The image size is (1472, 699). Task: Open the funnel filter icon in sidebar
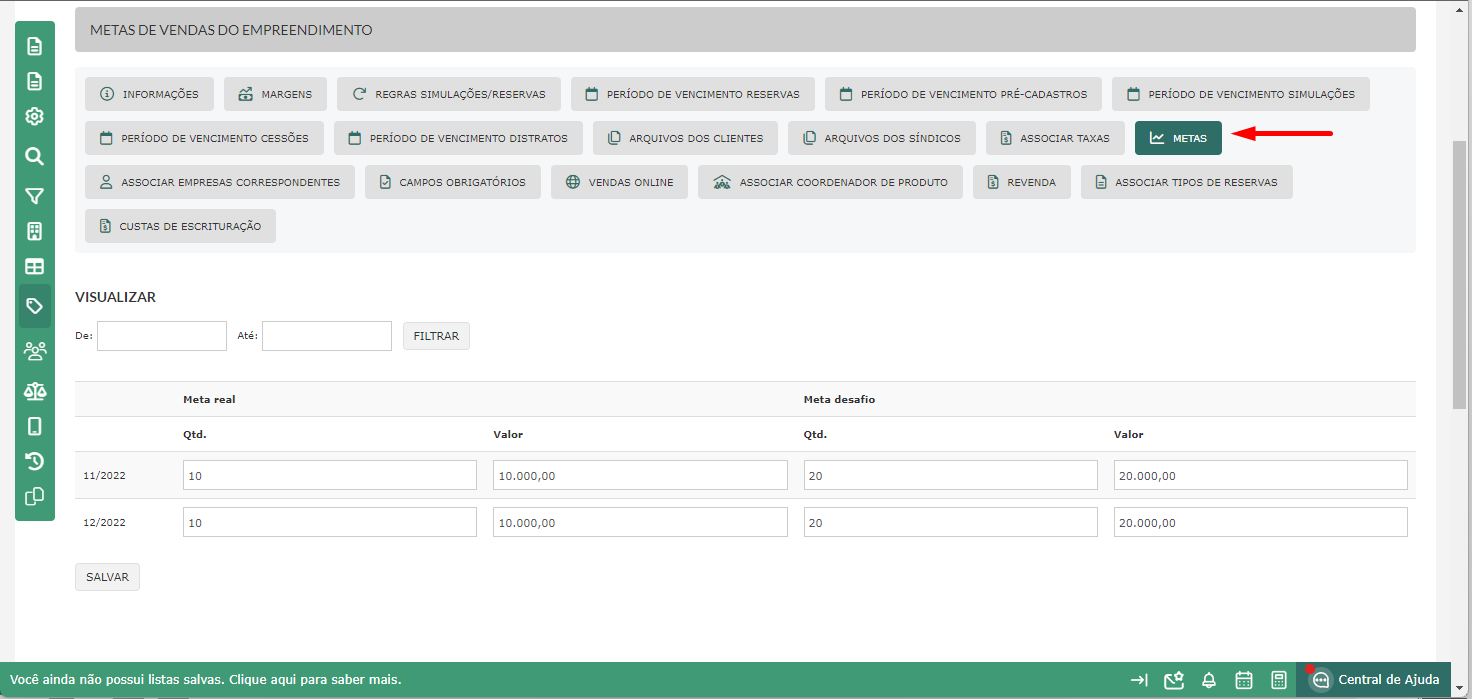[35, 195]
